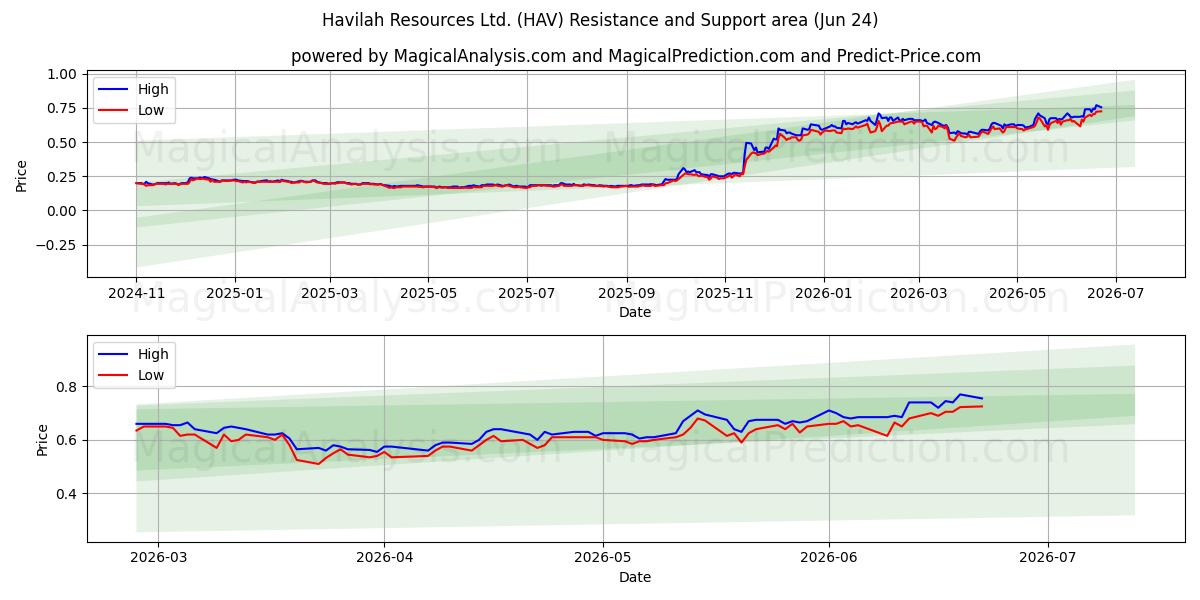This screenshot has height=600, width=1200.
Task: Click the 2026-06 tick label on bottom chart
Action: tap(829, 559)
